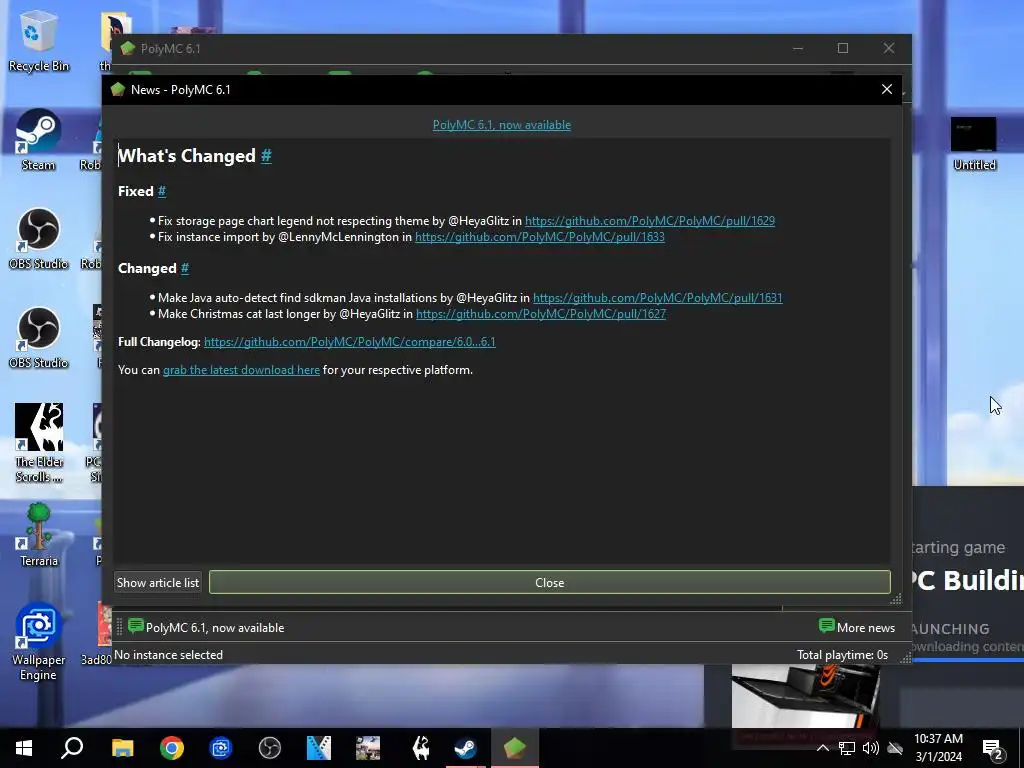Open OBS Studio from the taskbar
The image size is (1024, 768).
[270, 748]
